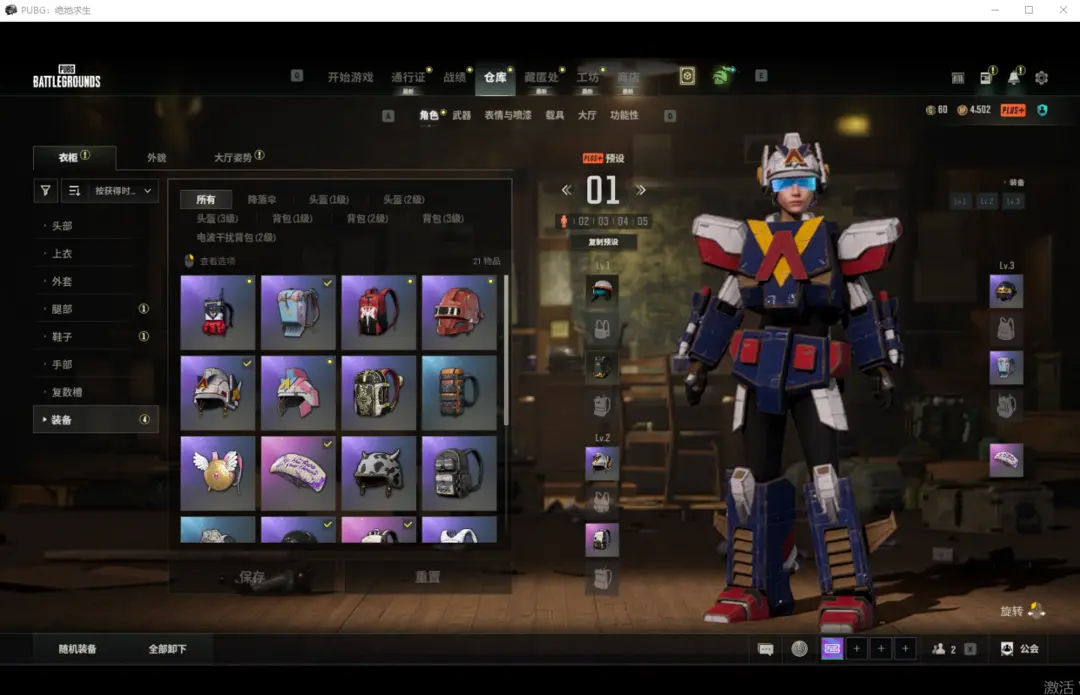Viewport: 1080px width, 695px height.
Task: Open the leftmost top-right panel icon beside news
Action: [958, 78]
